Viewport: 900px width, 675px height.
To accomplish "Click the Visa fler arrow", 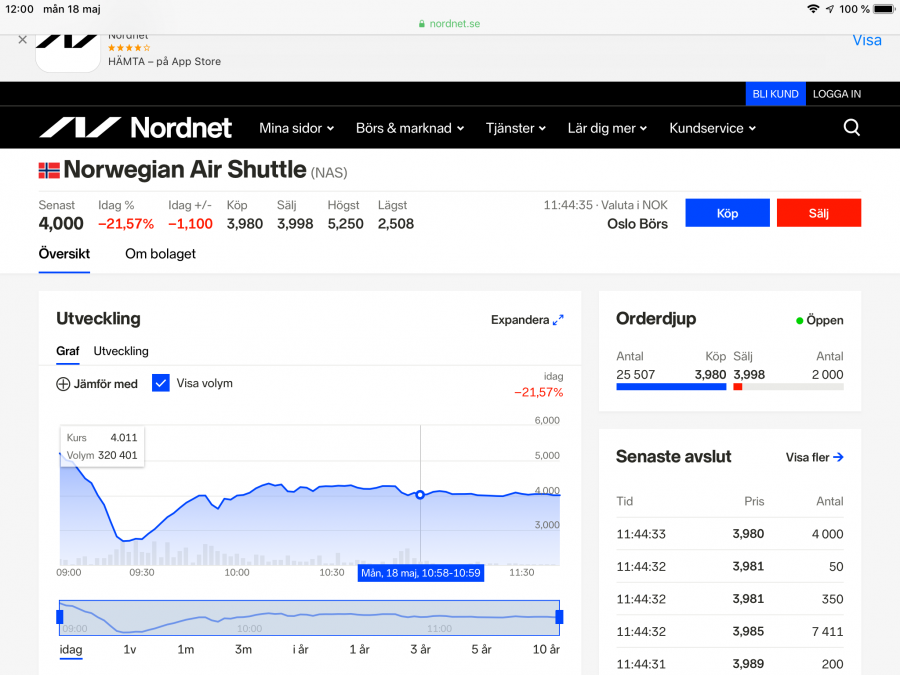I will (838, 457).
